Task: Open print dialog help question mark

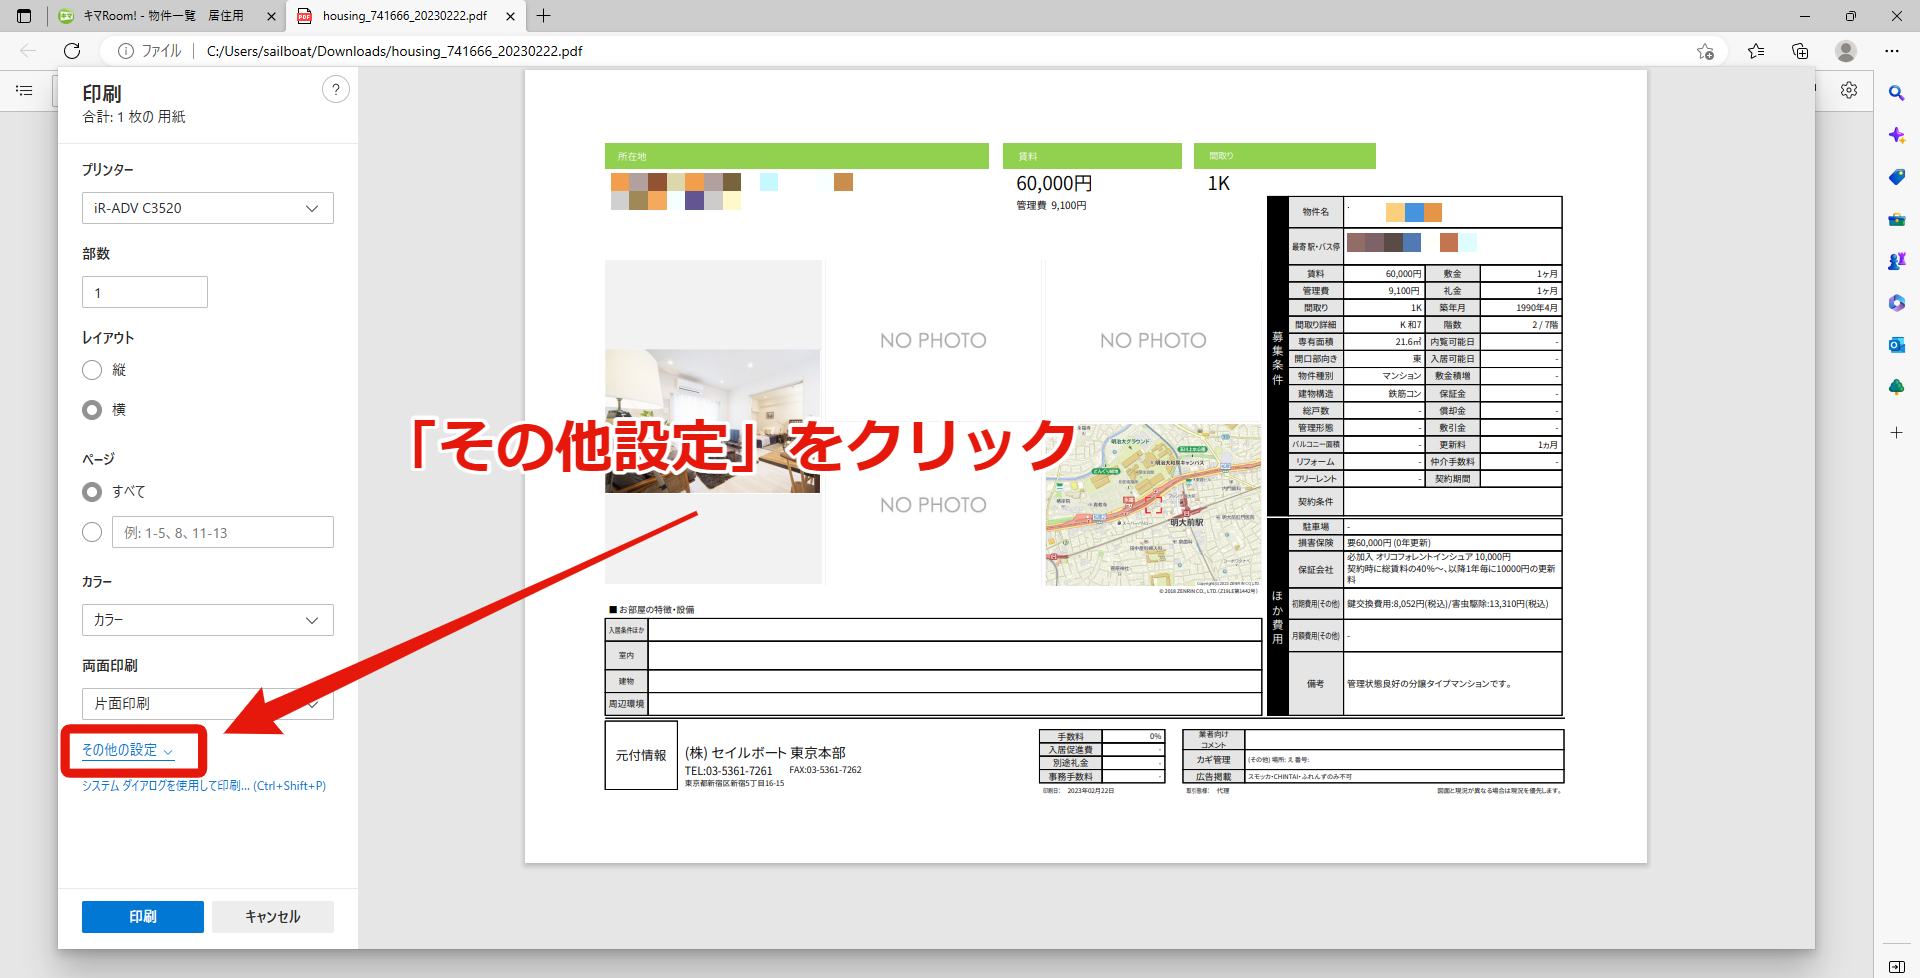Action: coord(336,90)
